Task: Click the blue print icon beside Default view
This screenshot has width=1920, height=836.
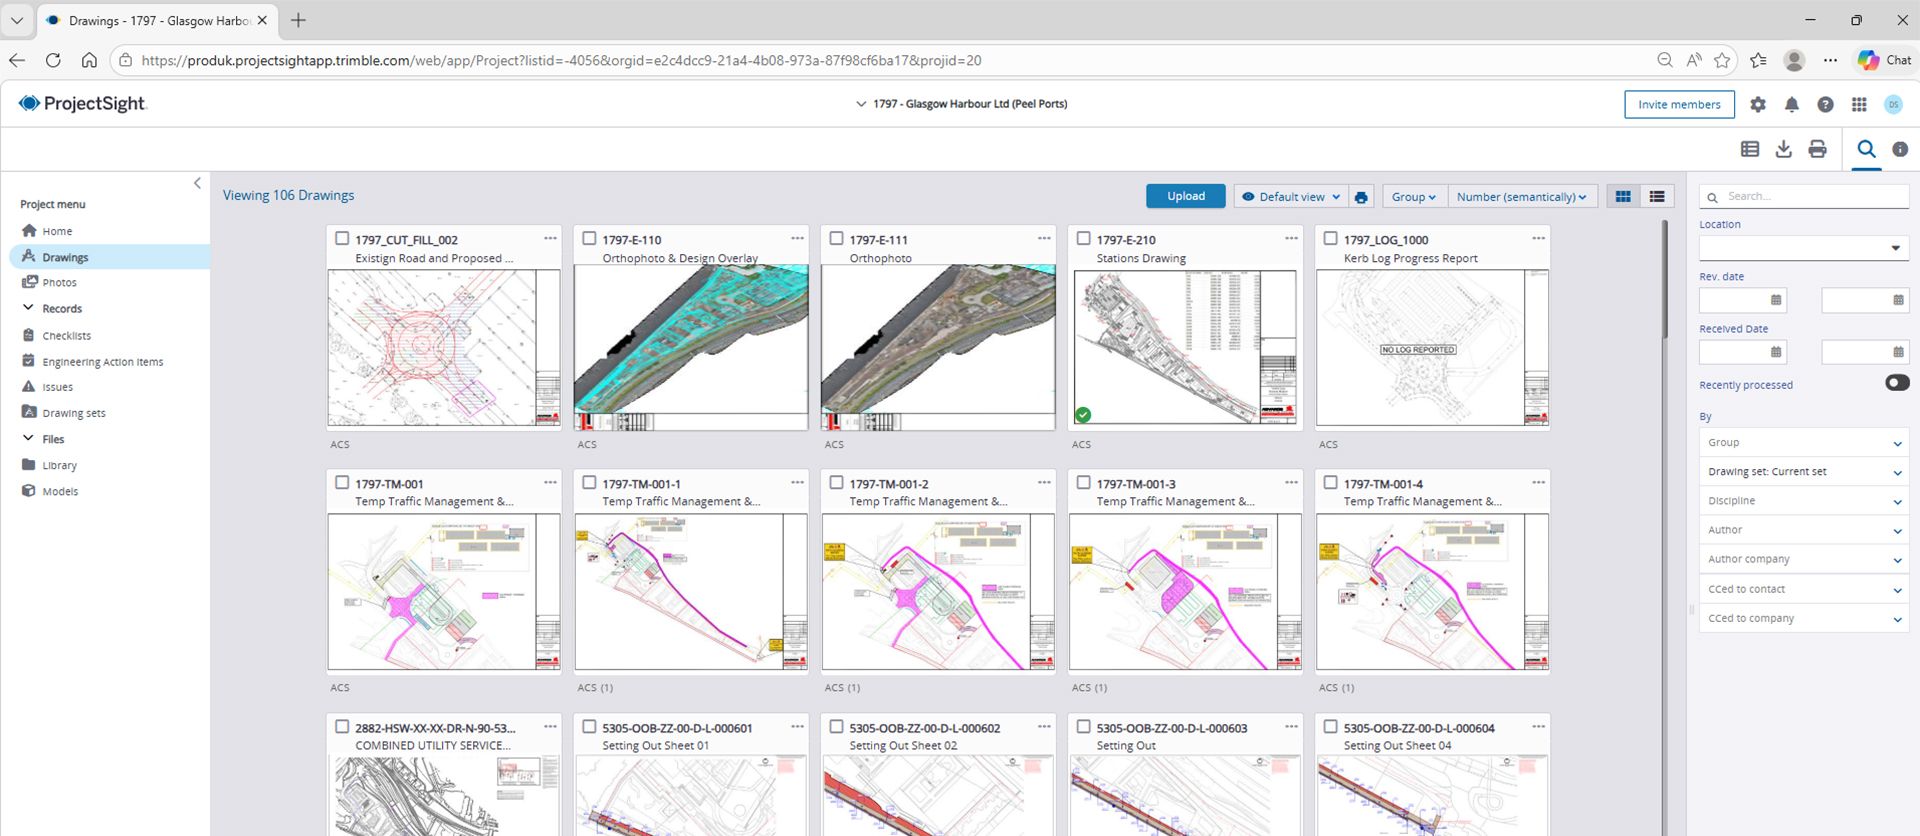Action: pos(1361,197)
